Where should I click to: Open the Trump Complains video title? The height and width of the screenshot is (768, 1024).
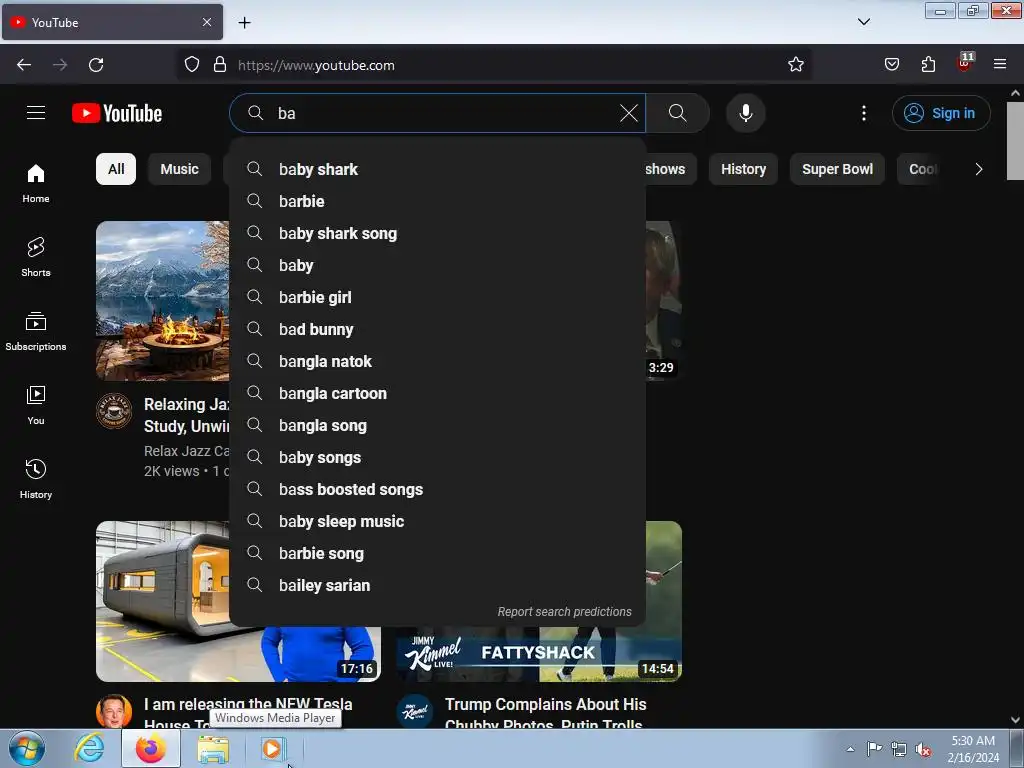pos(545,712)
